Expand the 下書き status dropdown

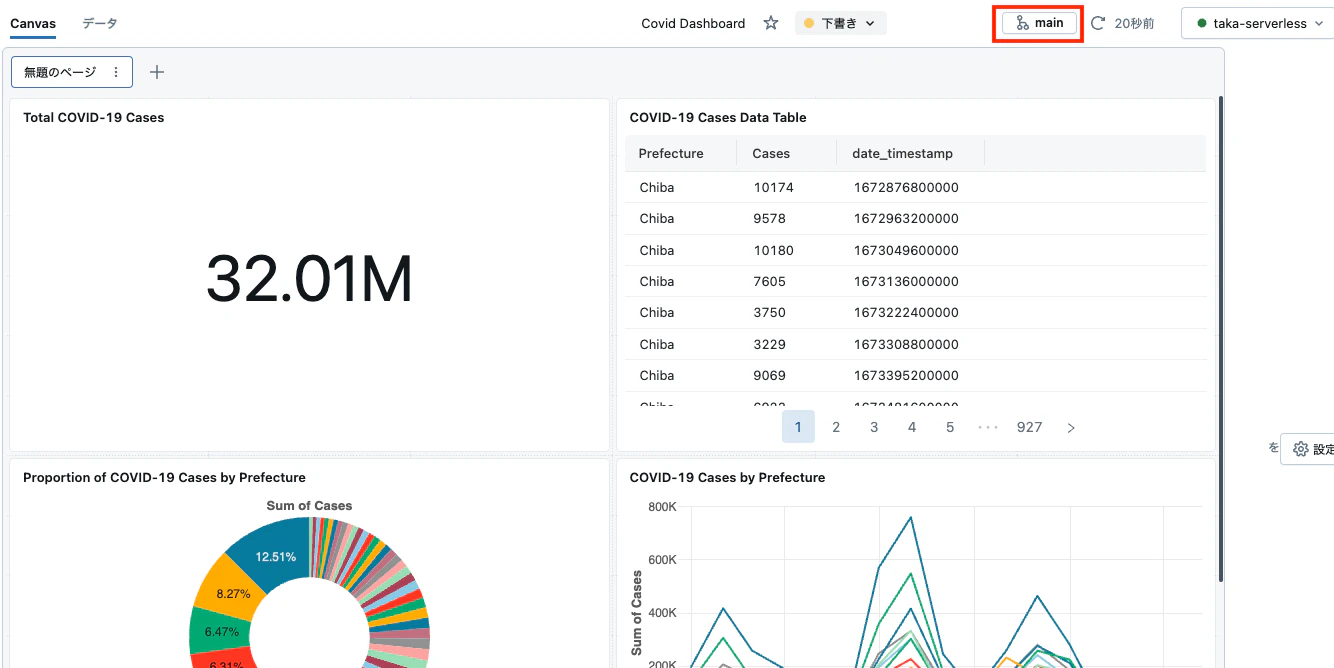841,23
